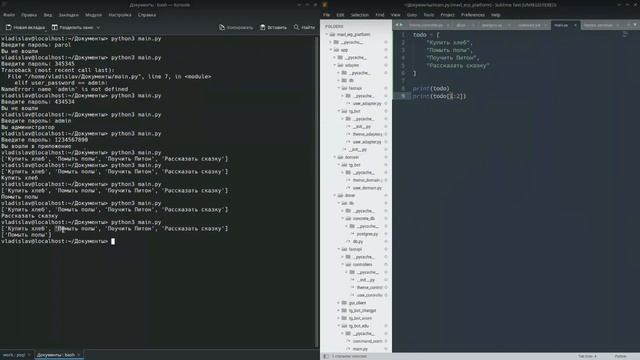640x360 pixels.
Task: Click the Python syntax selector in status bar
Action: tap(620, 356)
